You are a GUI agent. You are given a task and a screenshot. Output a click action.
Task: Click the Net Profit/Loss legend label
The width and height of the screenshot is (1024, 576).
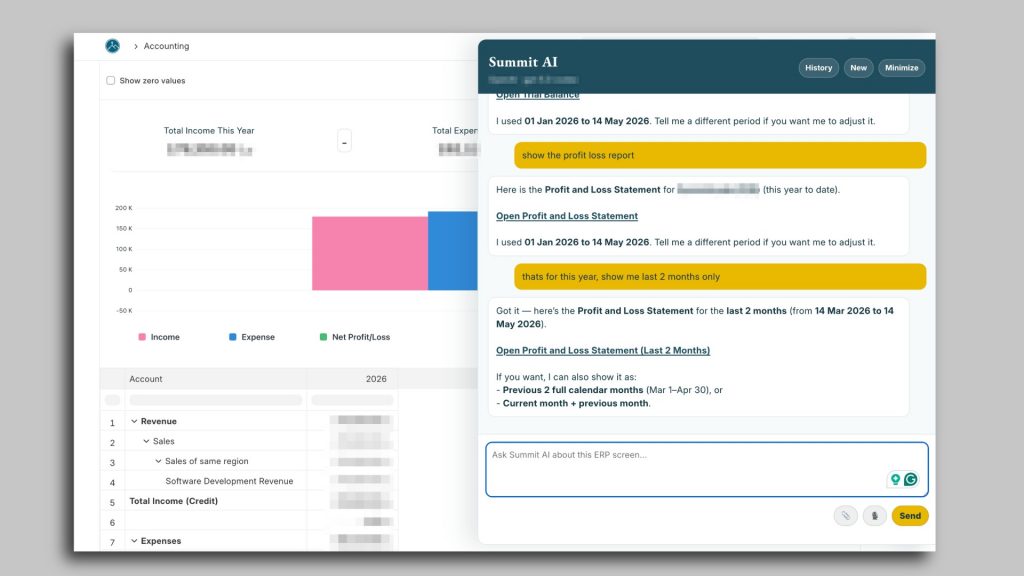[x=361, y=337]
